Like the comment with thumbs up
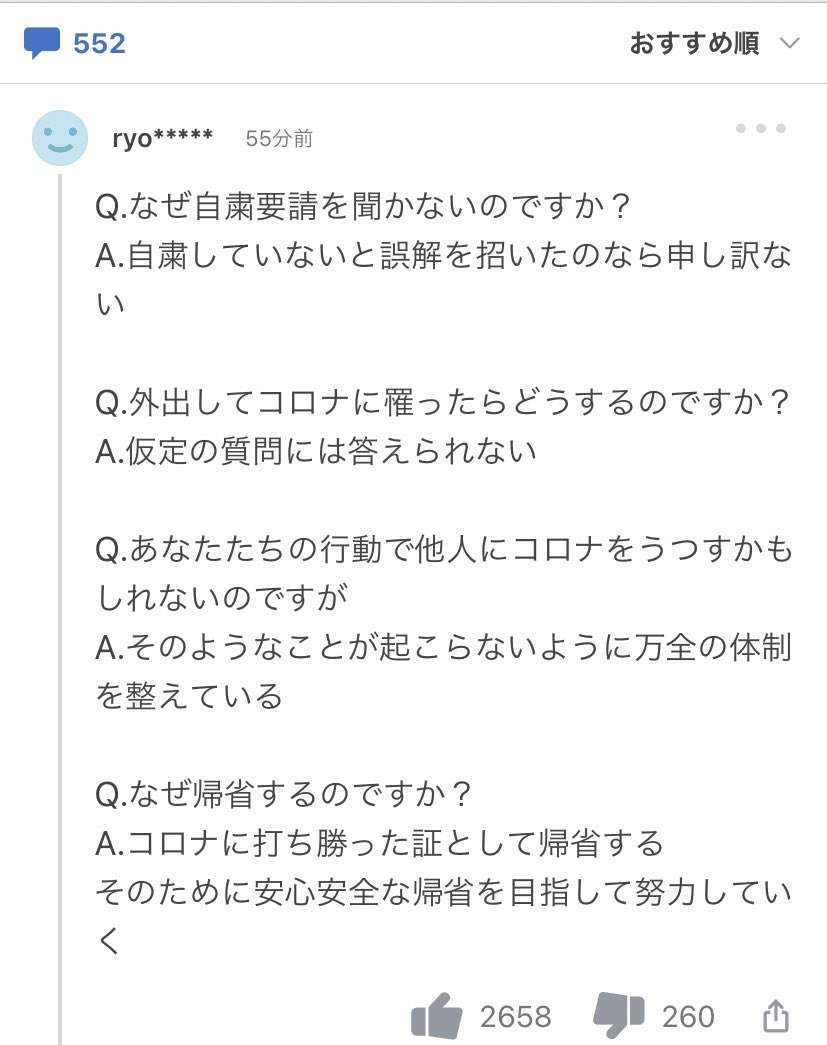The image size is (827, 1045). click(x=436, y=1016)
